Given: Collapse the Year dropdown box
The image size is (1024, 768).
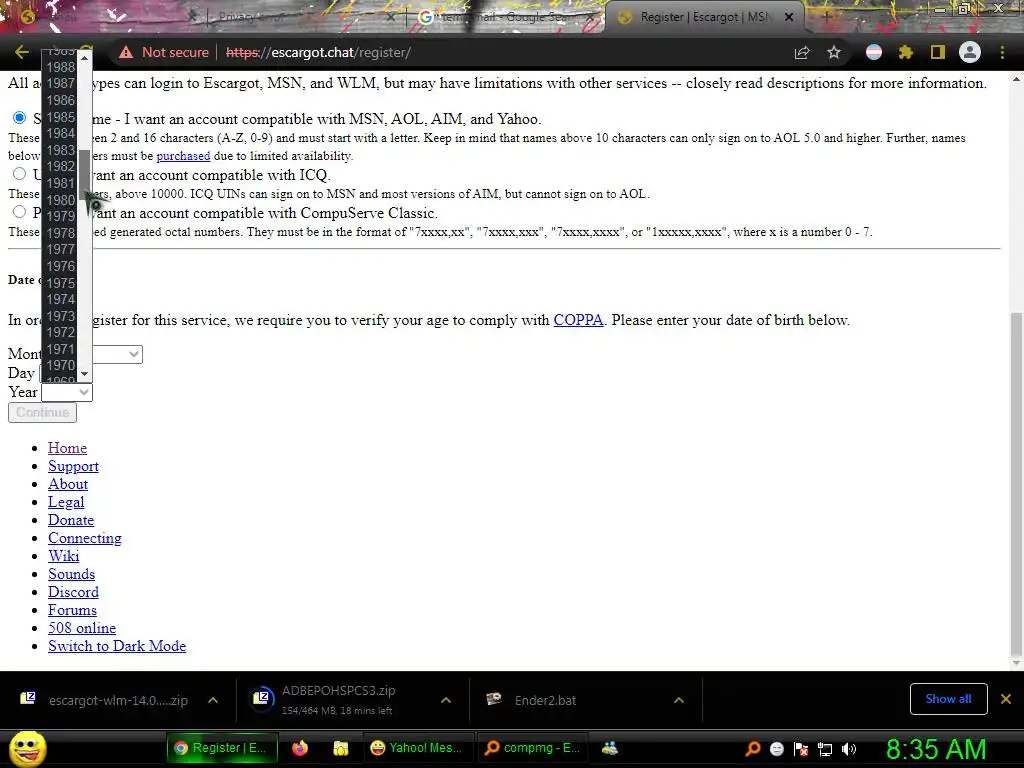Looking at the screenshot, I should coord(67,392).
